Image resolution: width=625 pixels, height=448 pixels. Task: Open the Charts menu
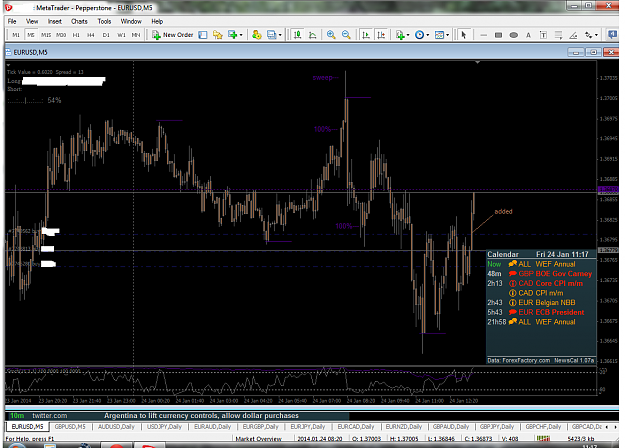coord(79,22)
